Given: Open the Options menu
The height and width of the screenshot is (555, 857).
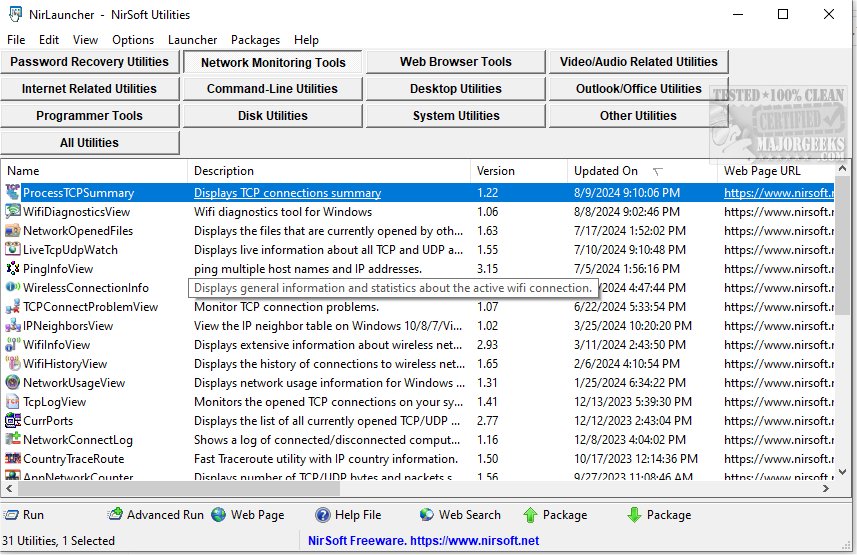Looking at the screenshot, I should point(133,40).
